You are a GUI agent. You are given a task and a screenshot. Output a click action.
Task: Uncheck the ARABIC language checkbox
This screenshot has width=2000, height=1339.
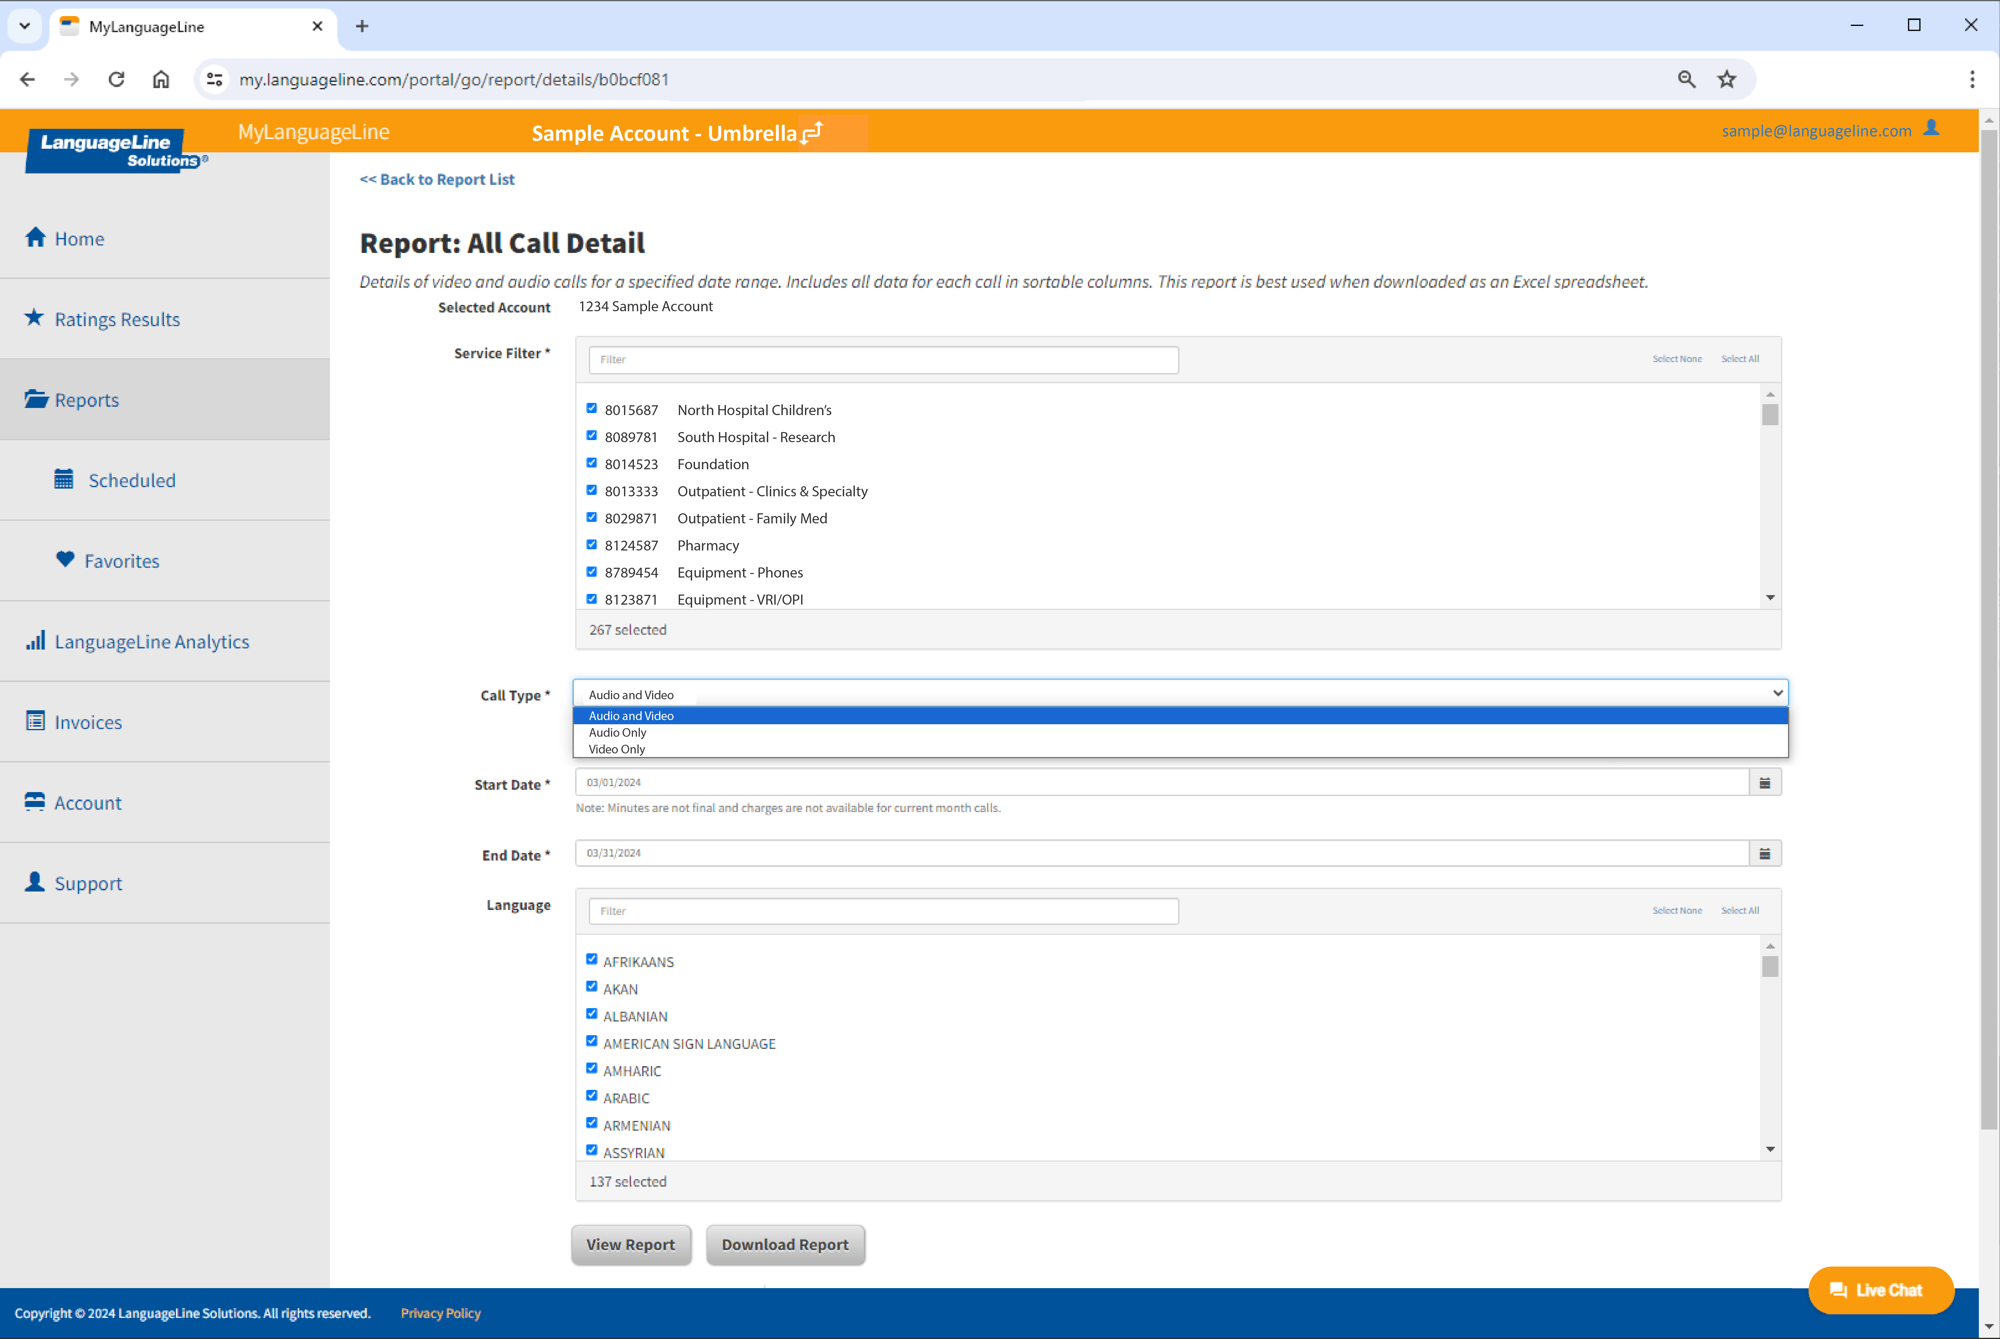[x=592, y=1096]
